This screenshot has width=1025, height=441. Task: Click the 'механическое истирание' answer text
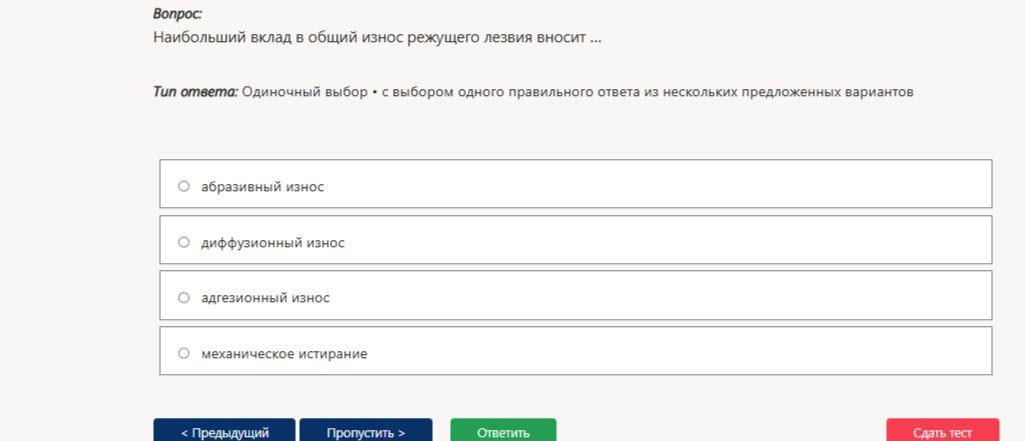pos(284,354)
